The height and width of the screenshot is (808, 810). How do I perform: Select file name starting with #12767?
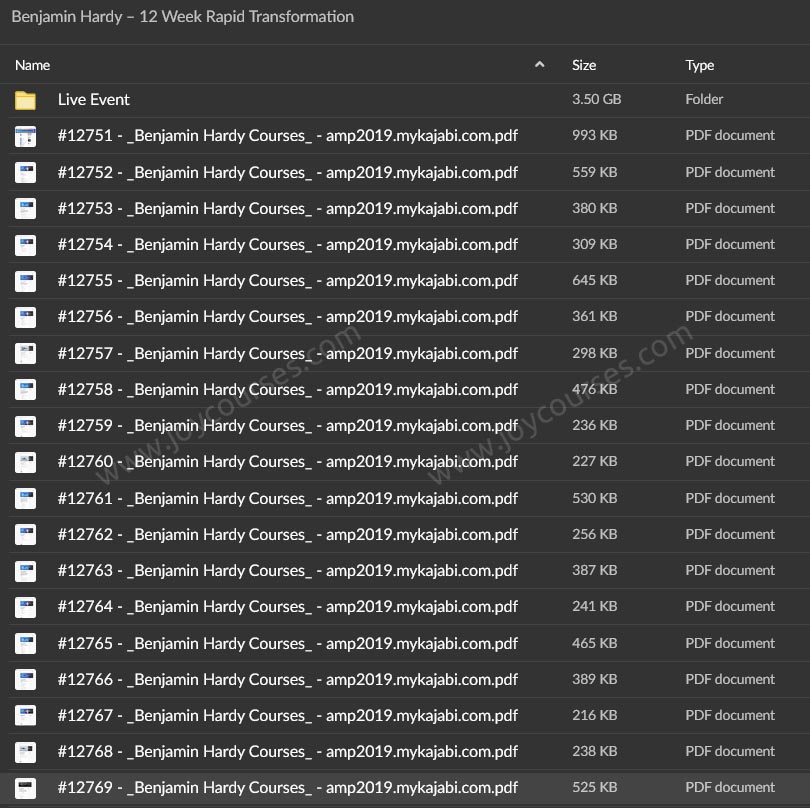coord(288,716)
